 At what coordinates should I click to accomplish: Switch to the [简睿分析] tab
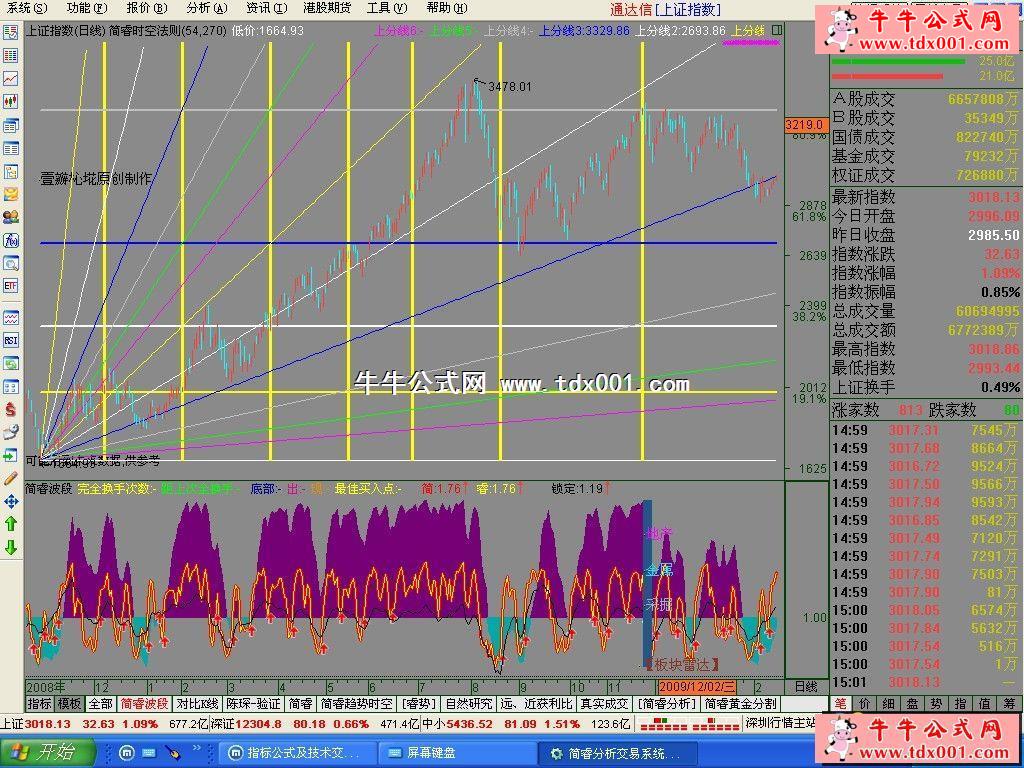[667, 704]
